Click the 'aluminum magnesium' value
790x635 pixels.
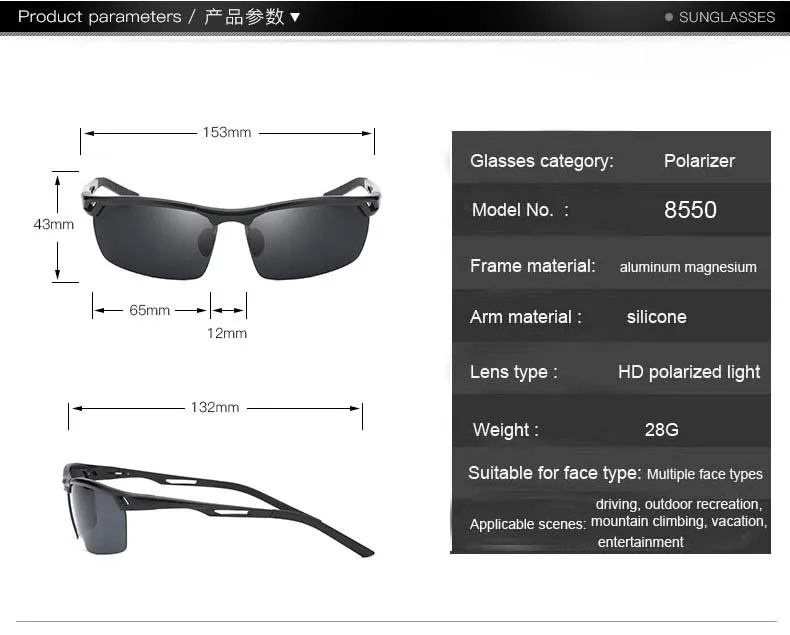[x=688, y=267]
